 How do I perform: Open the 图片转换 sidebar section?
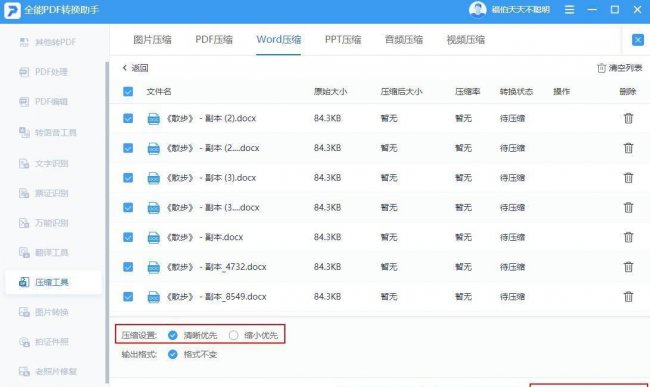[x=44, y=312]
